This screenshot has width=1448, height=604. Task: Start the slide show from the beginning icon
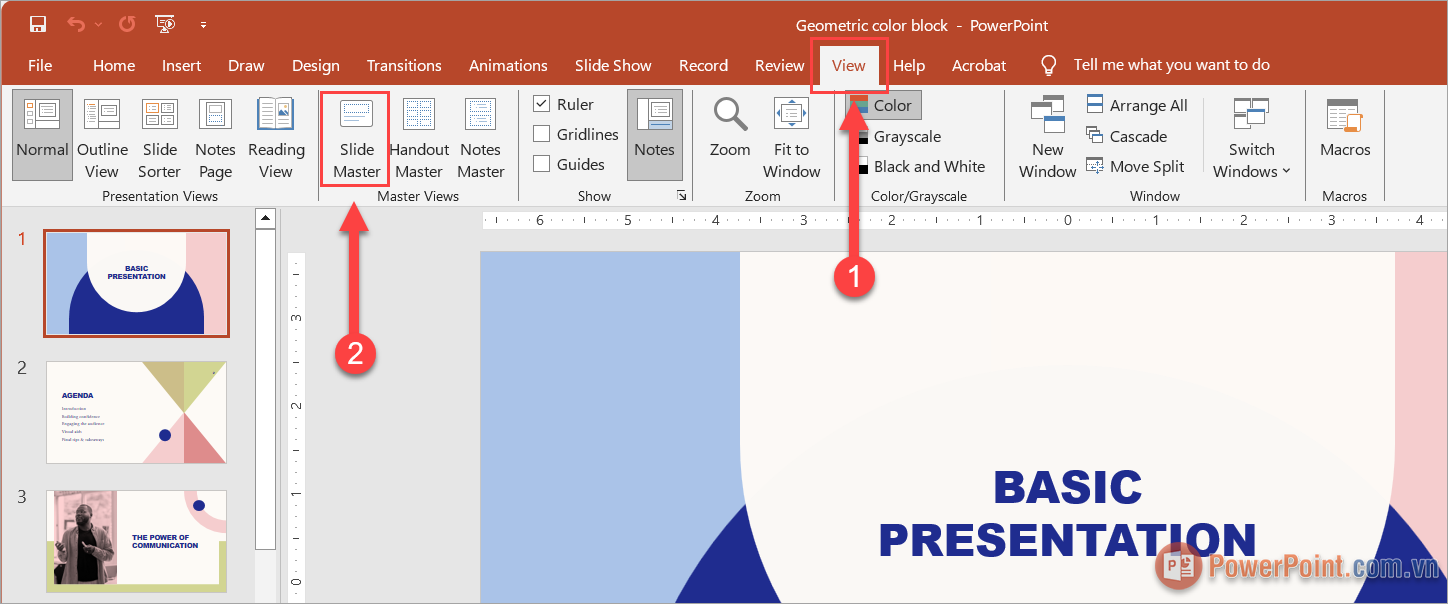click(x=166, y=25)
